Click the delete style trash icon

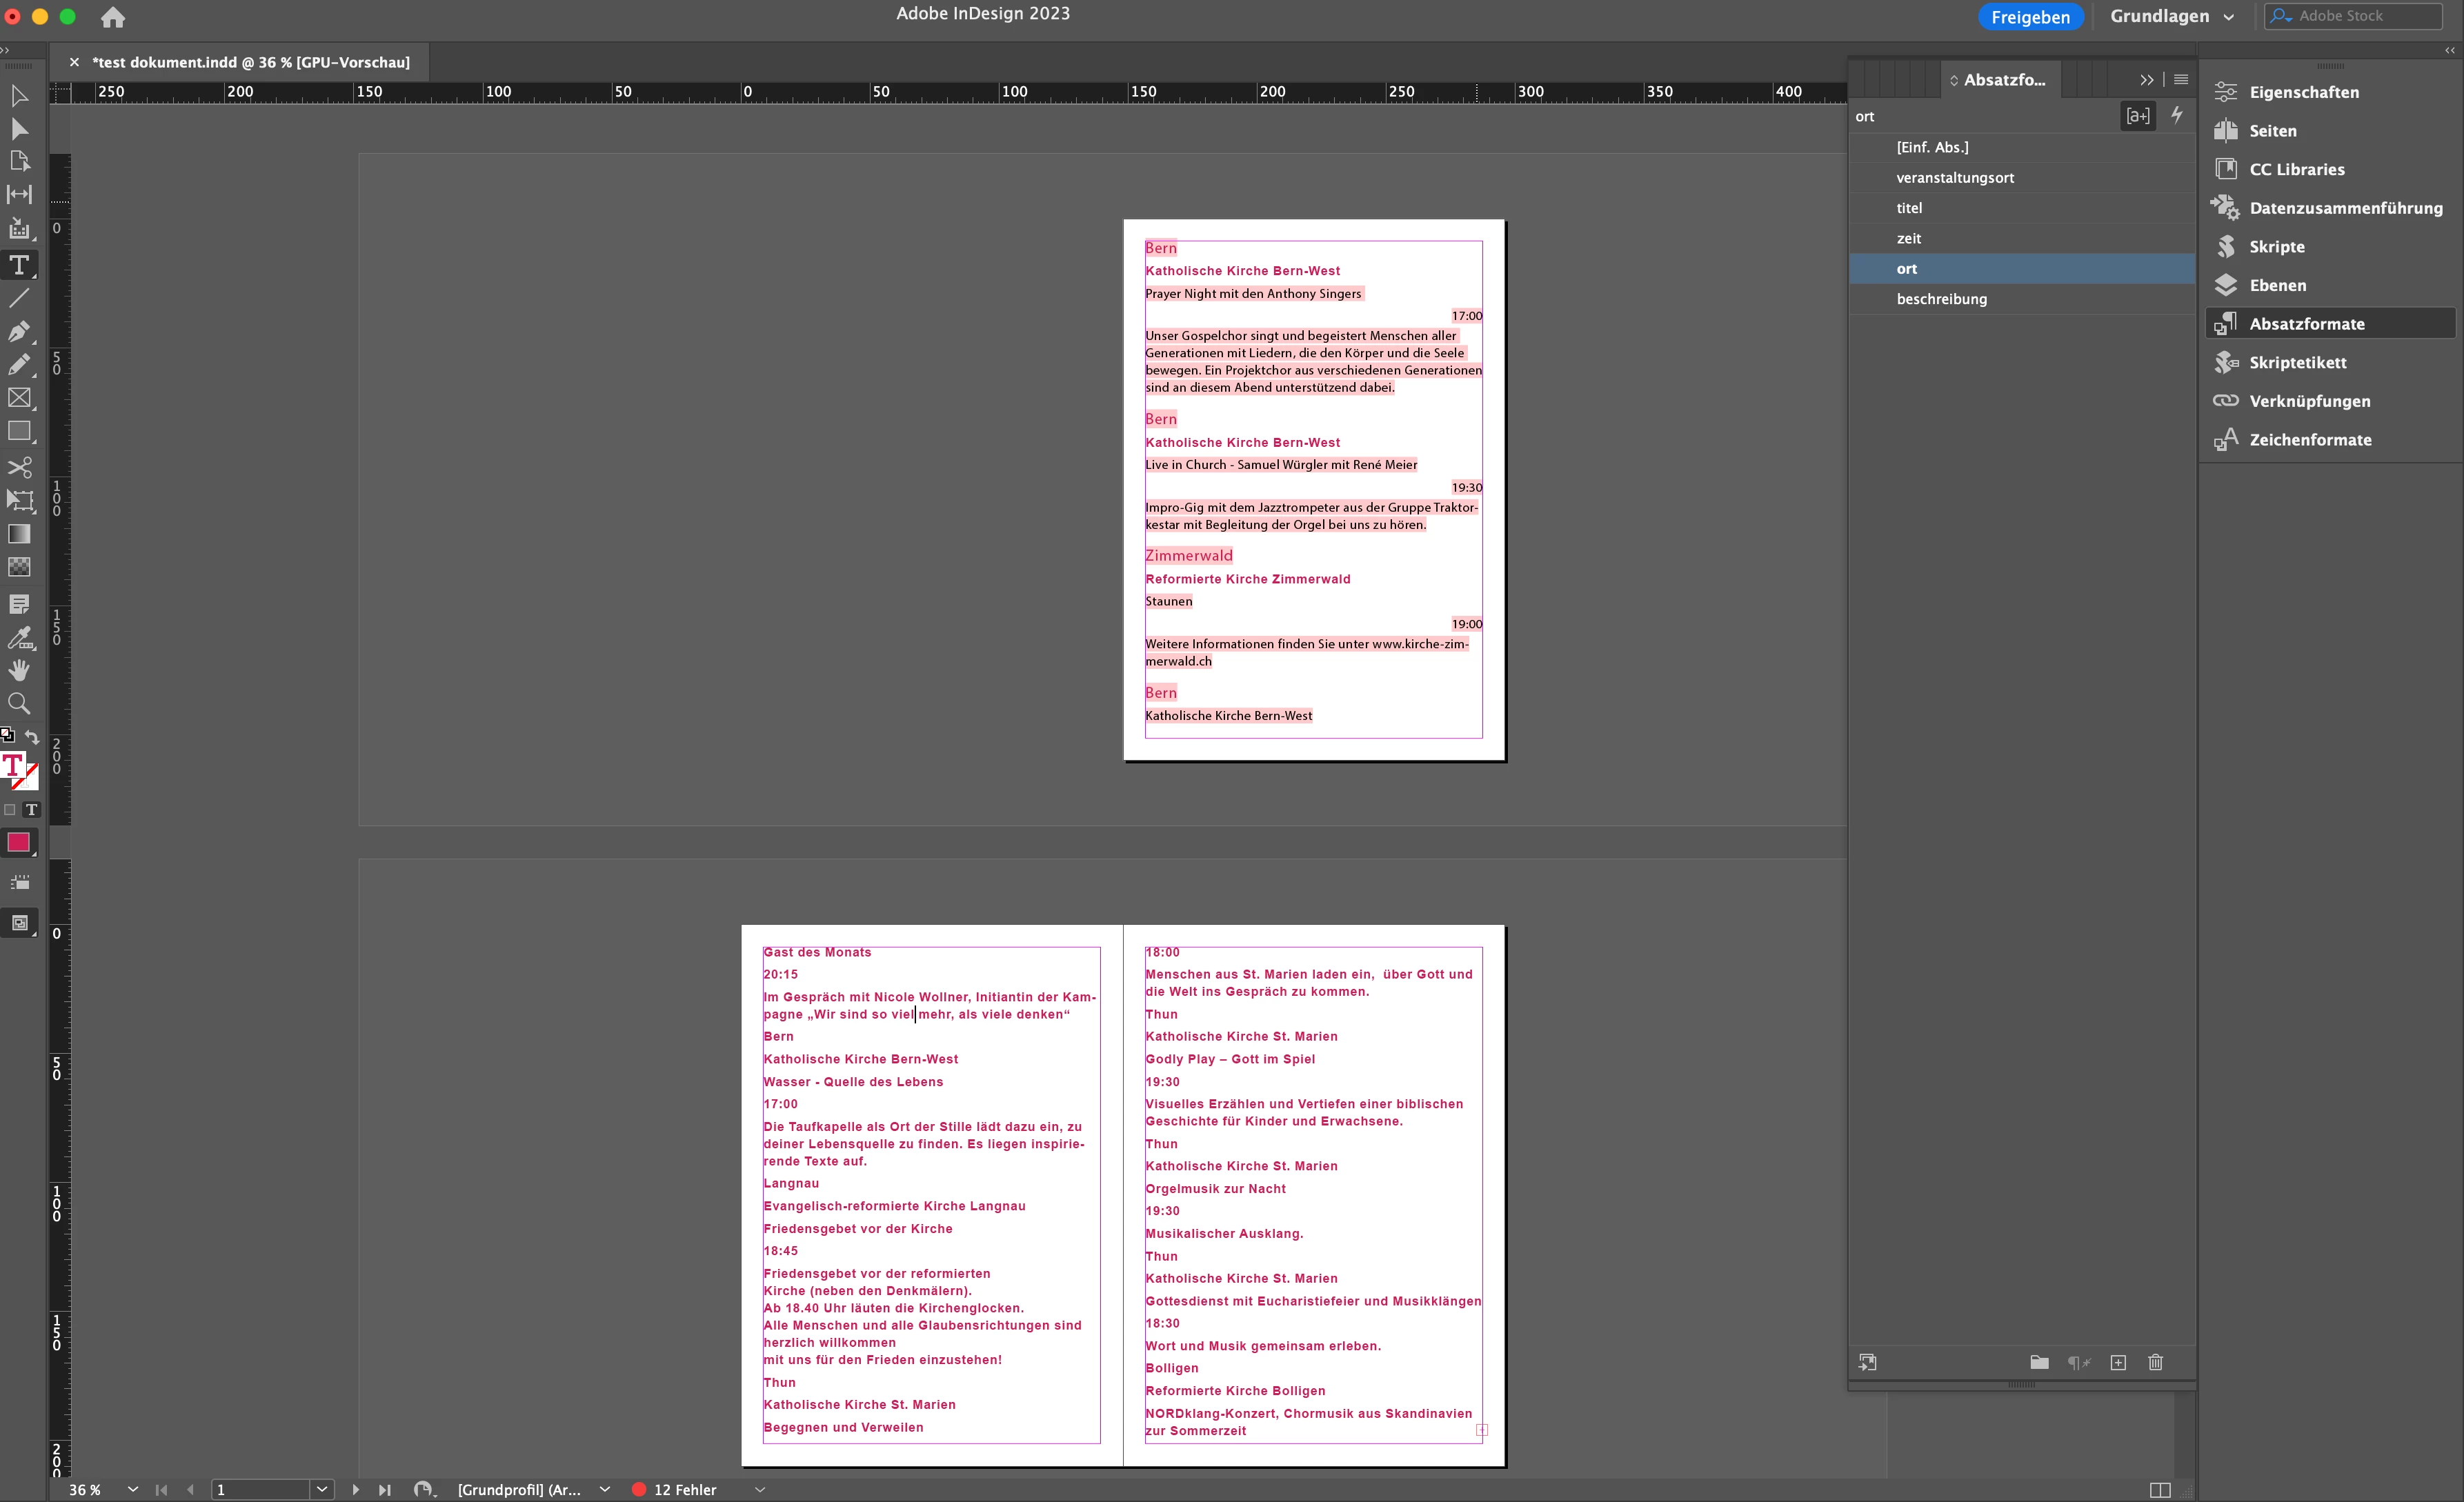click(2155, 1362)
